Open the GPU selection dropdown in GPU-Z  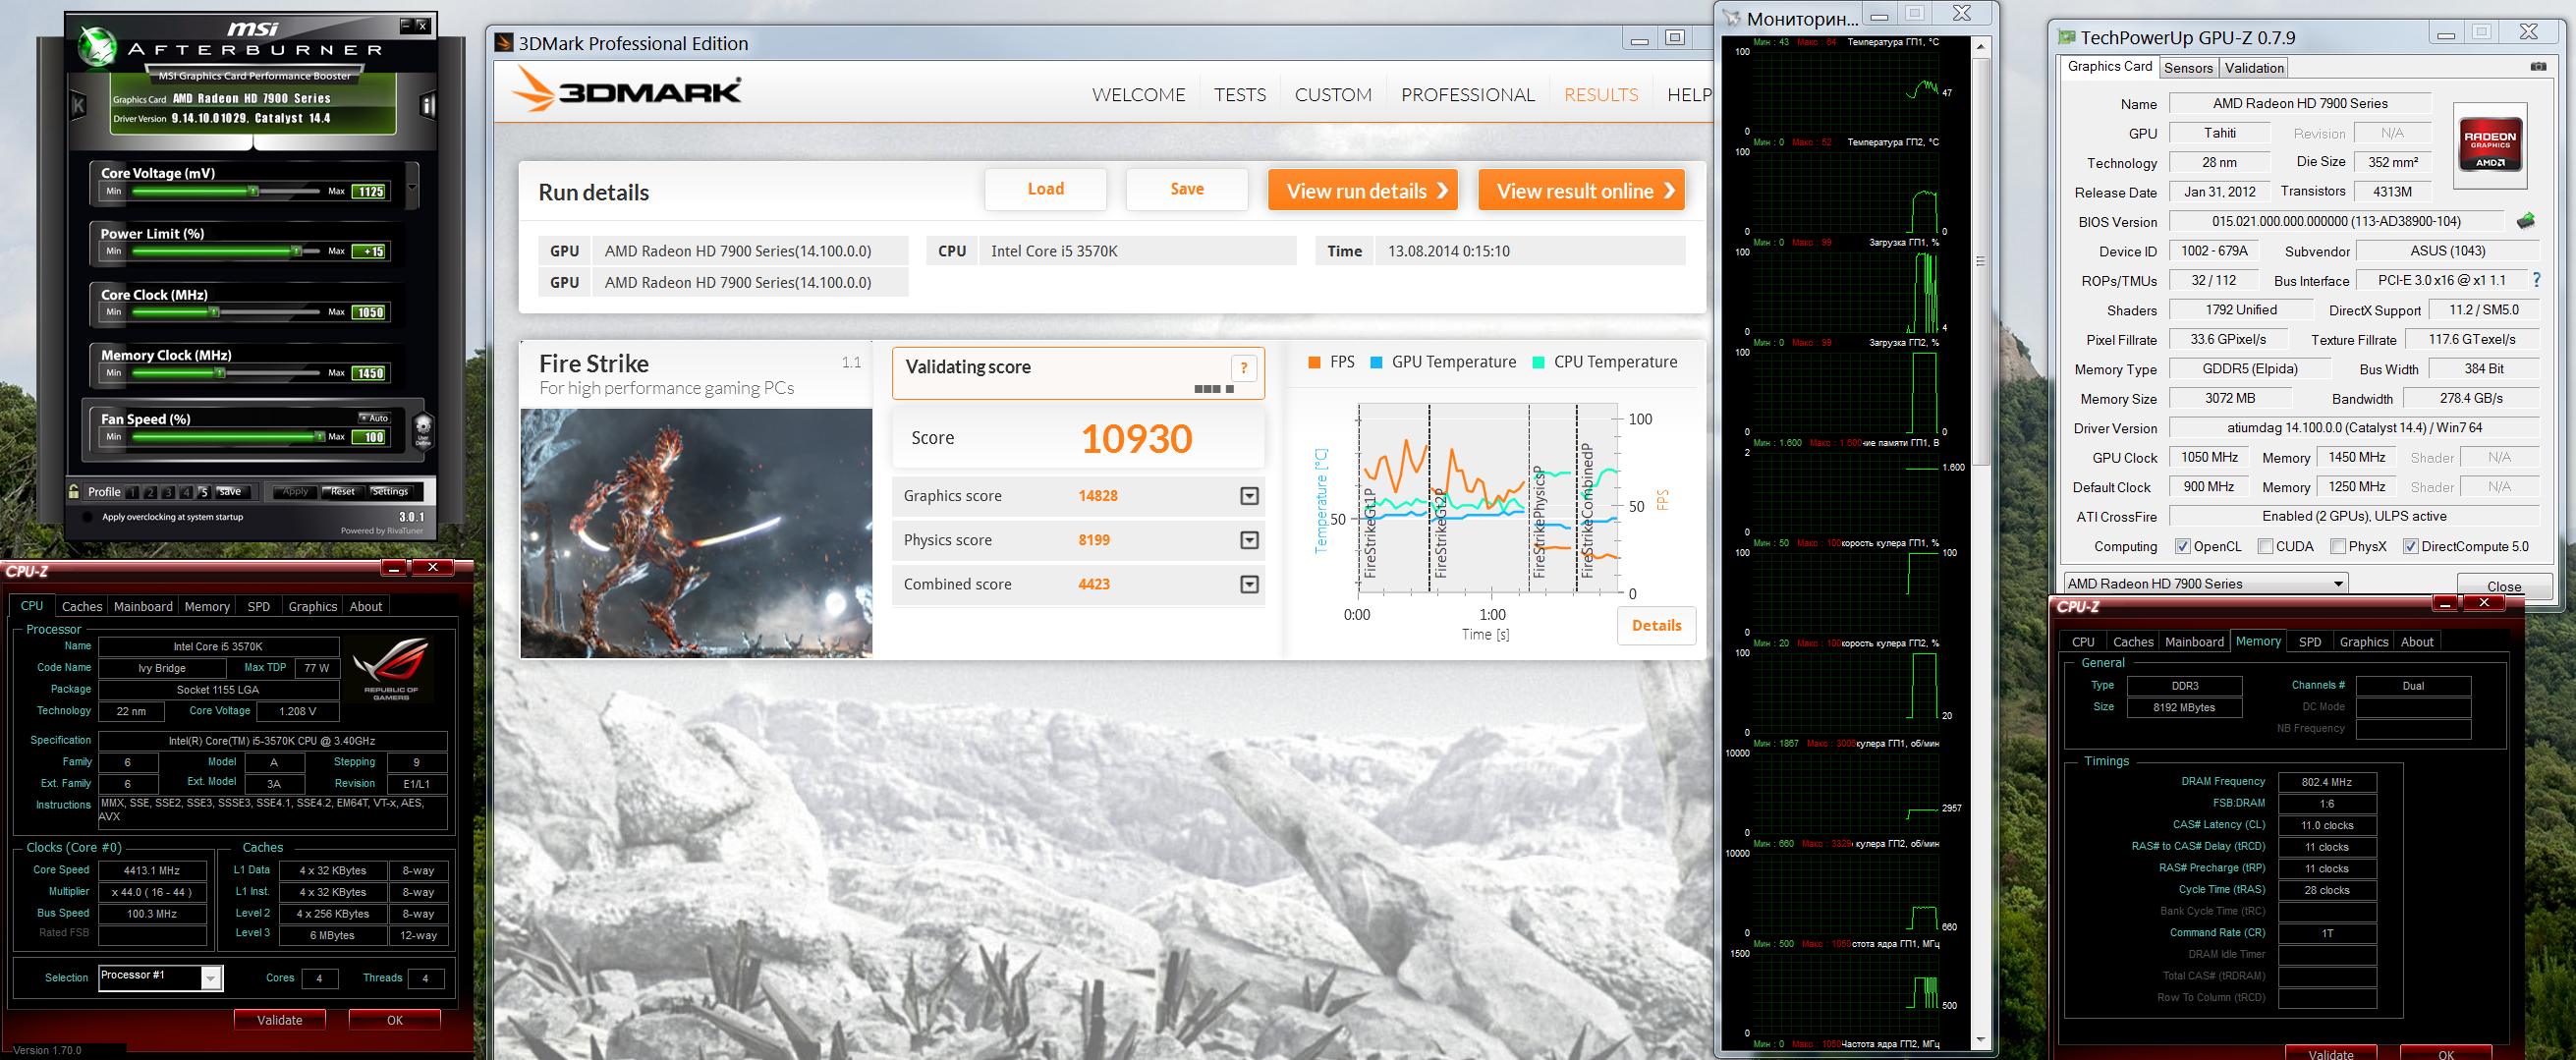click(x=2205, y=584)
